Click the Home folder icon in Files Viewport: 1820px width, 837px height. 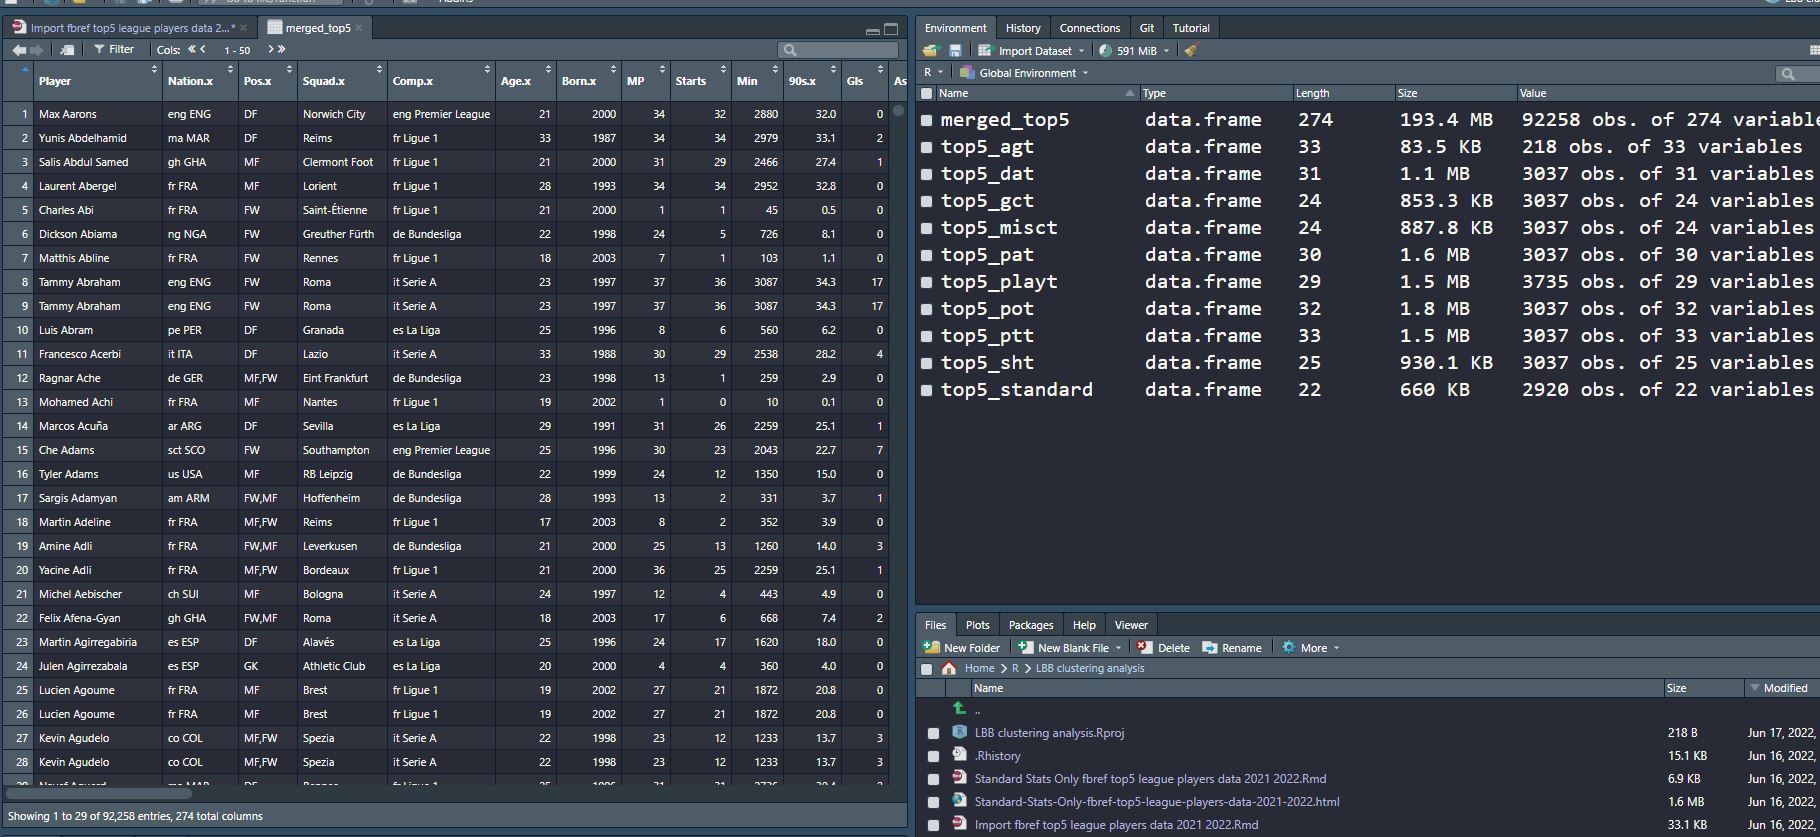coord(949,668)
